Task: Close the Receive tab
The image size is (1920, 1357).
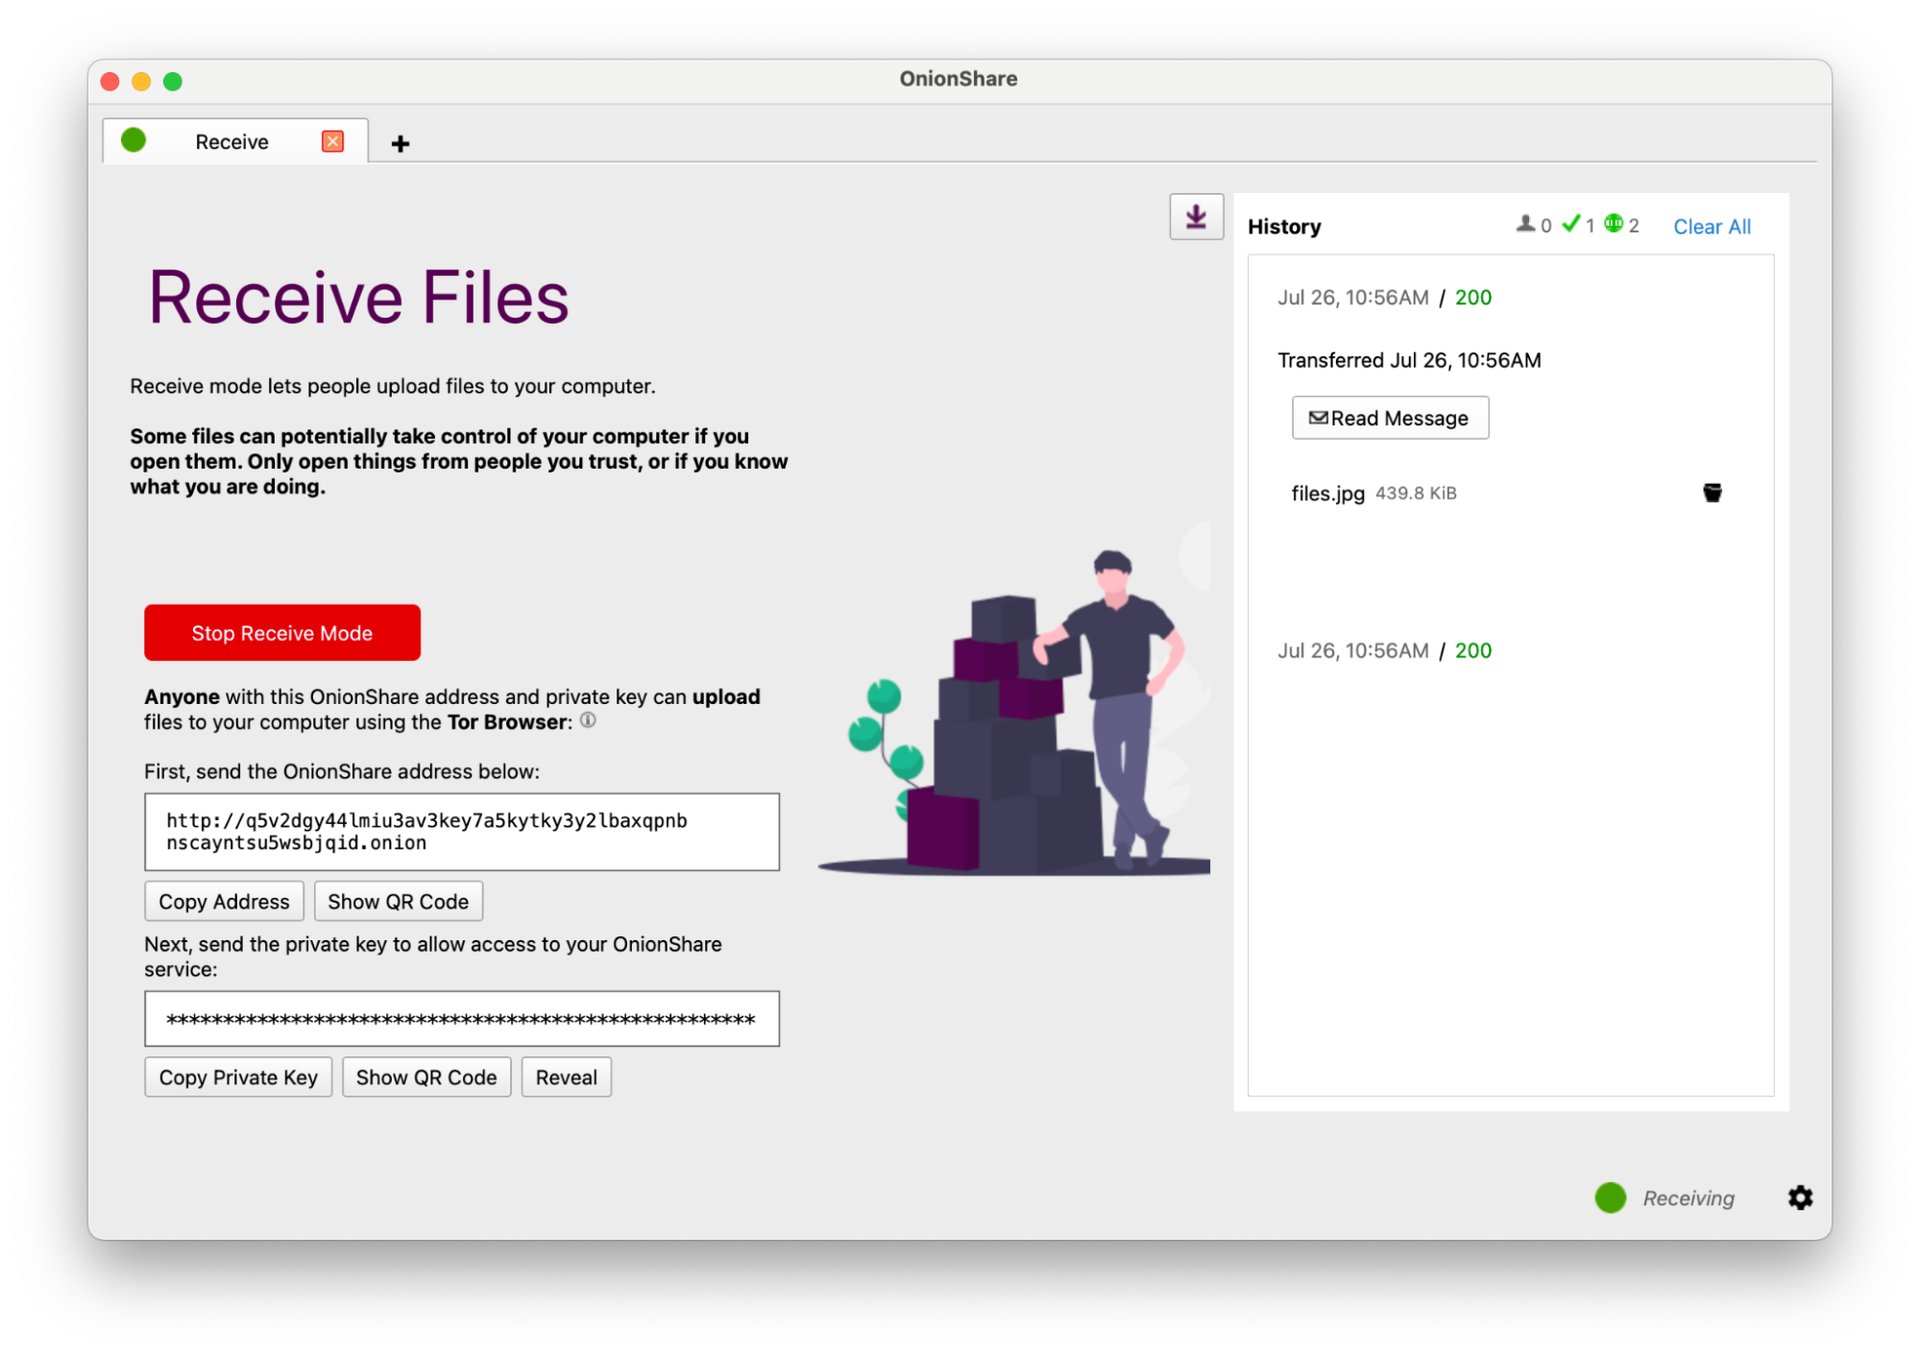Action: point(333,141)
